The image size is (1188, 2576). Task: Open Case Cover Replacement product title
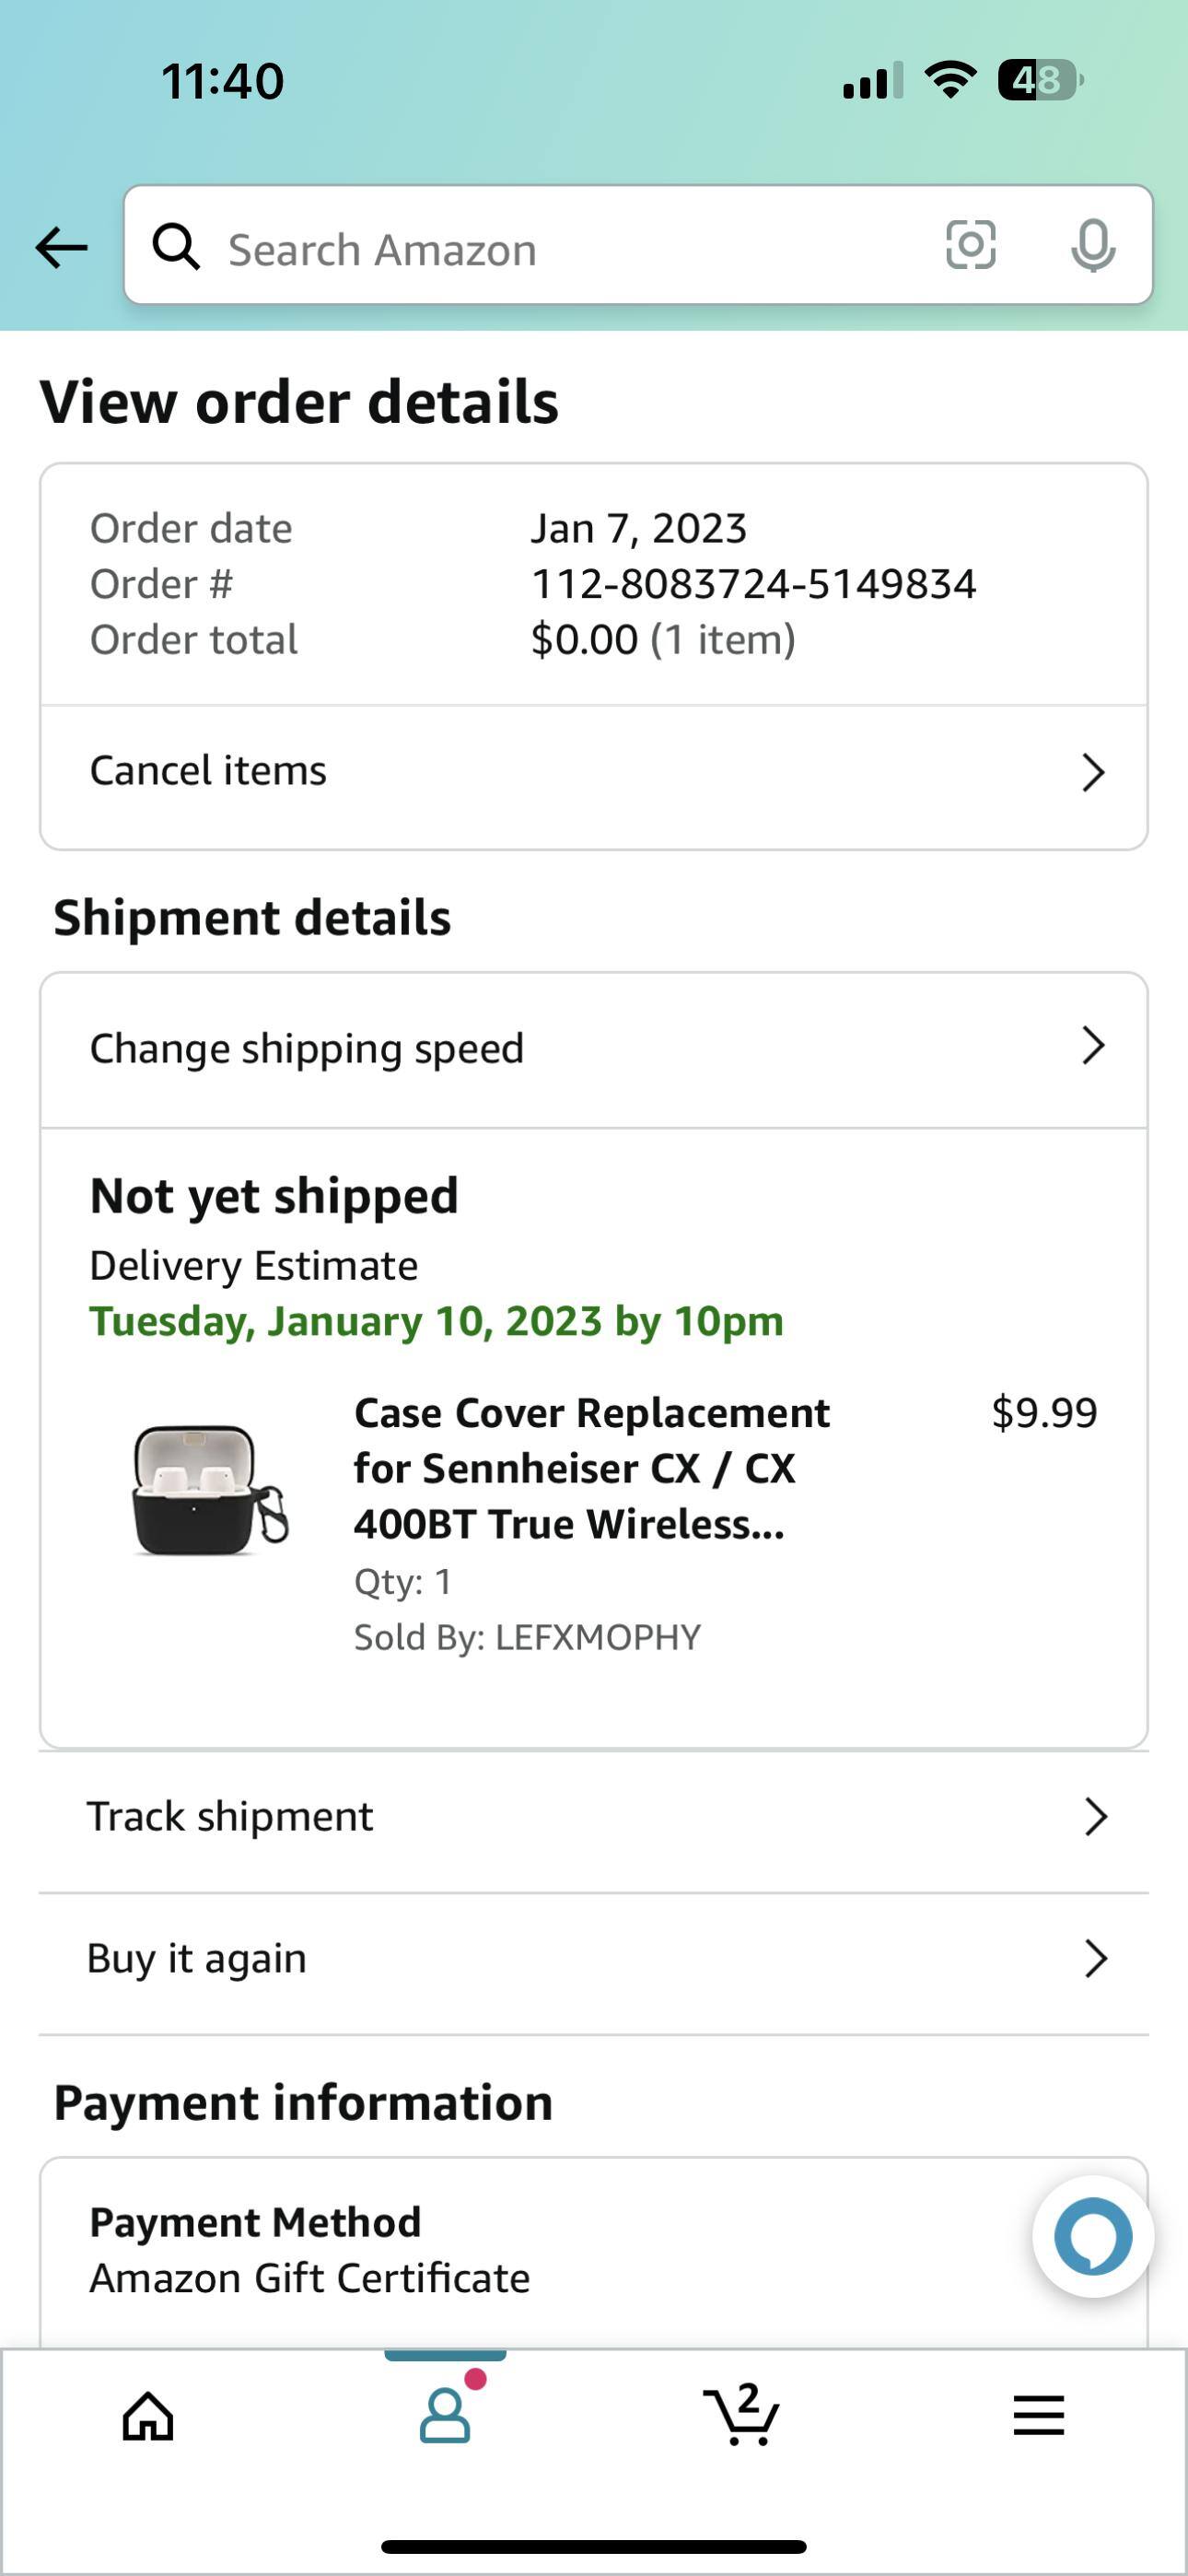click(592, 1468)
